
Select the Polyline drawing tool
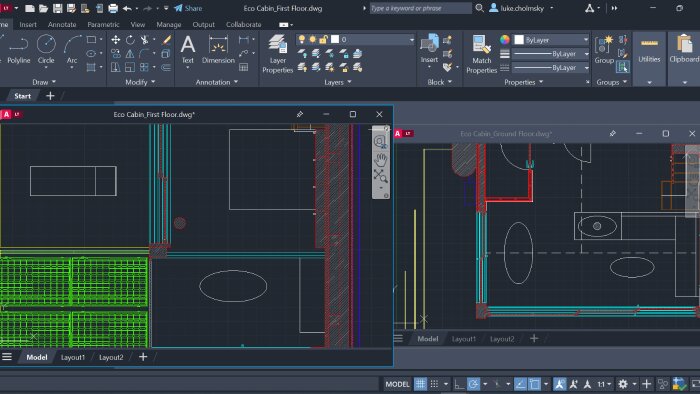[x=18, y=50]
